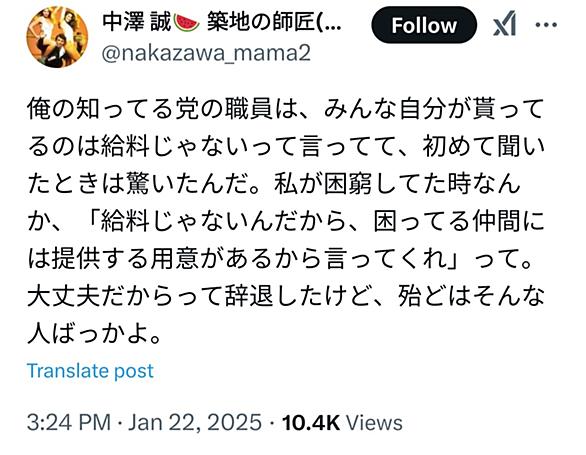Open the 3:24 PM timestamp link

point(69,422)
